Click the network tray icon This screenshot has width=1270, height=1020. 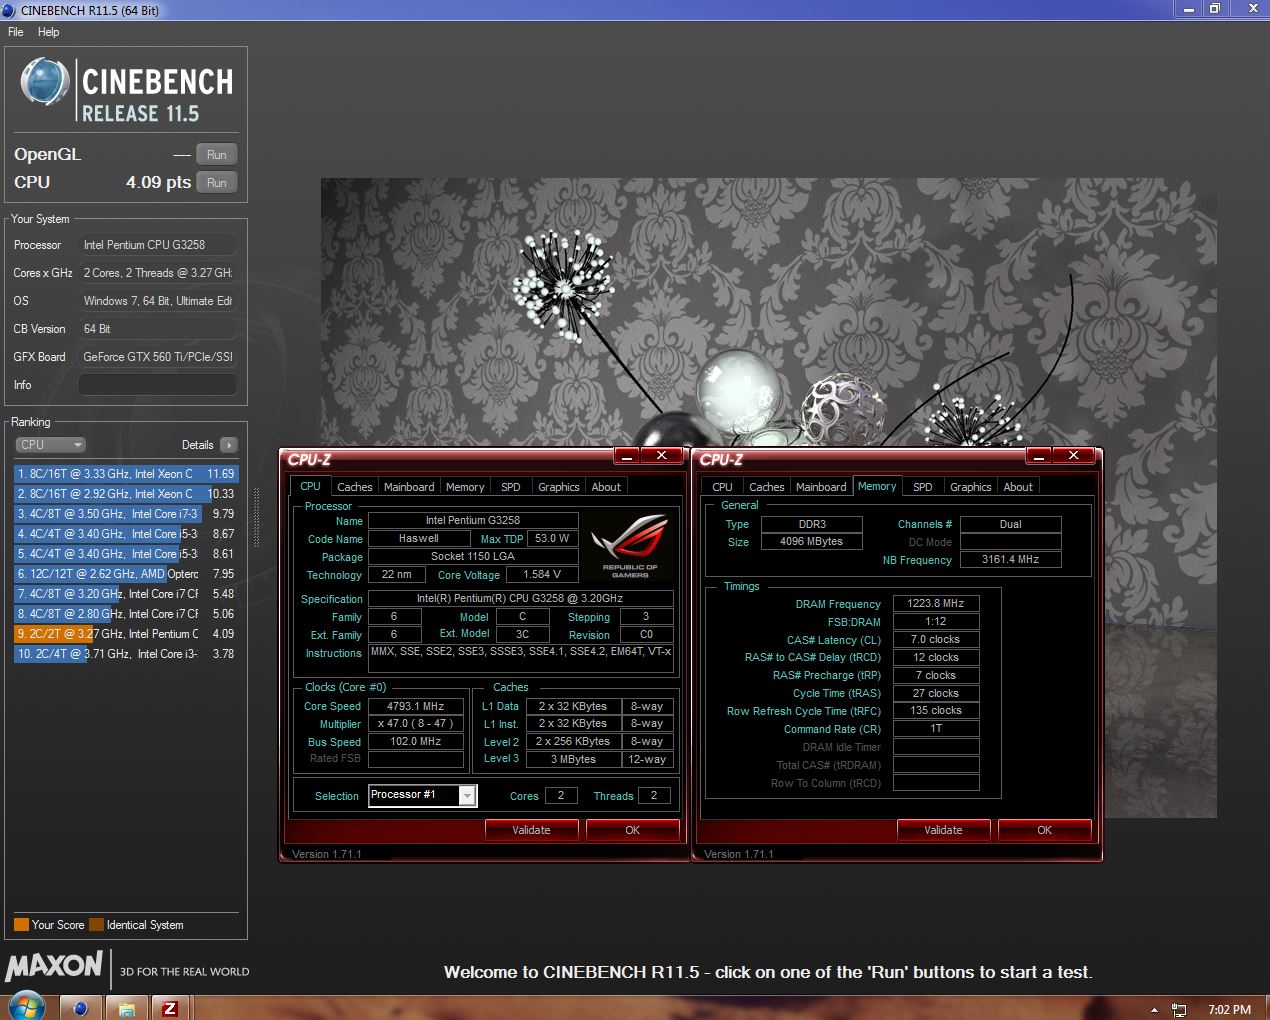coord(1179,1010)
